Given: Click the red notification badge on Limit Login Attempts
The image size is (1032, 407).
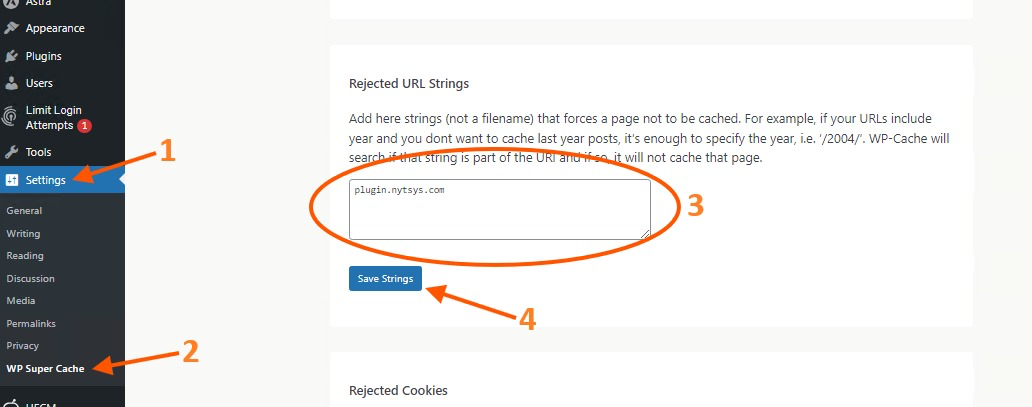Looking at the screenshot, I should (84, 125).
